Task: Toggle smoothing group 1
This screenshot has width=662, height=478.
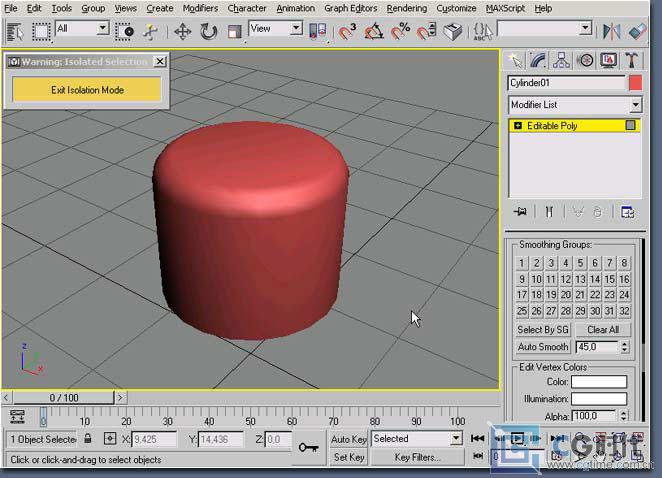Action: (521, 263)
